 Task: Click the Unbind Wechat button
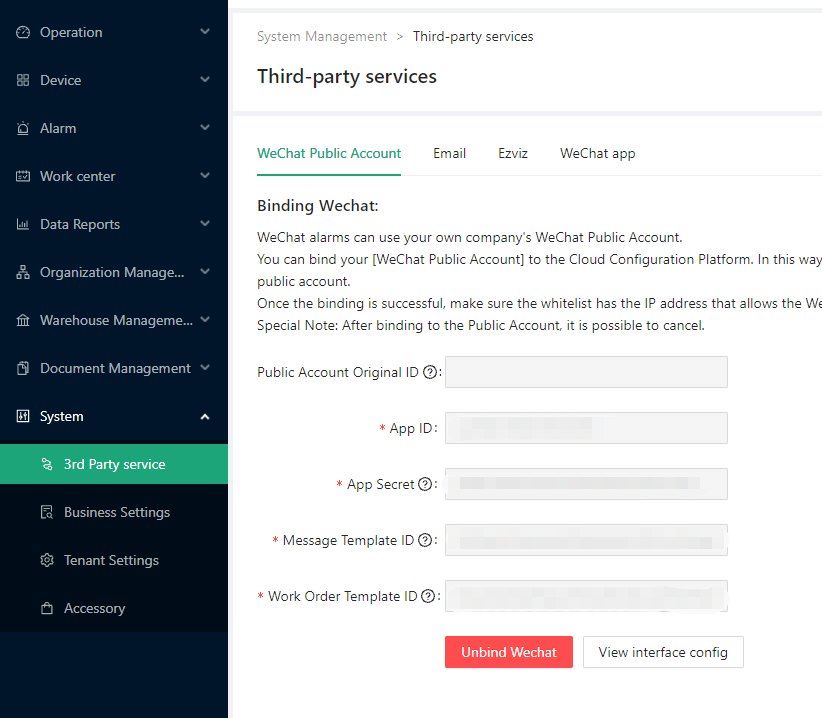pos(509,652)
